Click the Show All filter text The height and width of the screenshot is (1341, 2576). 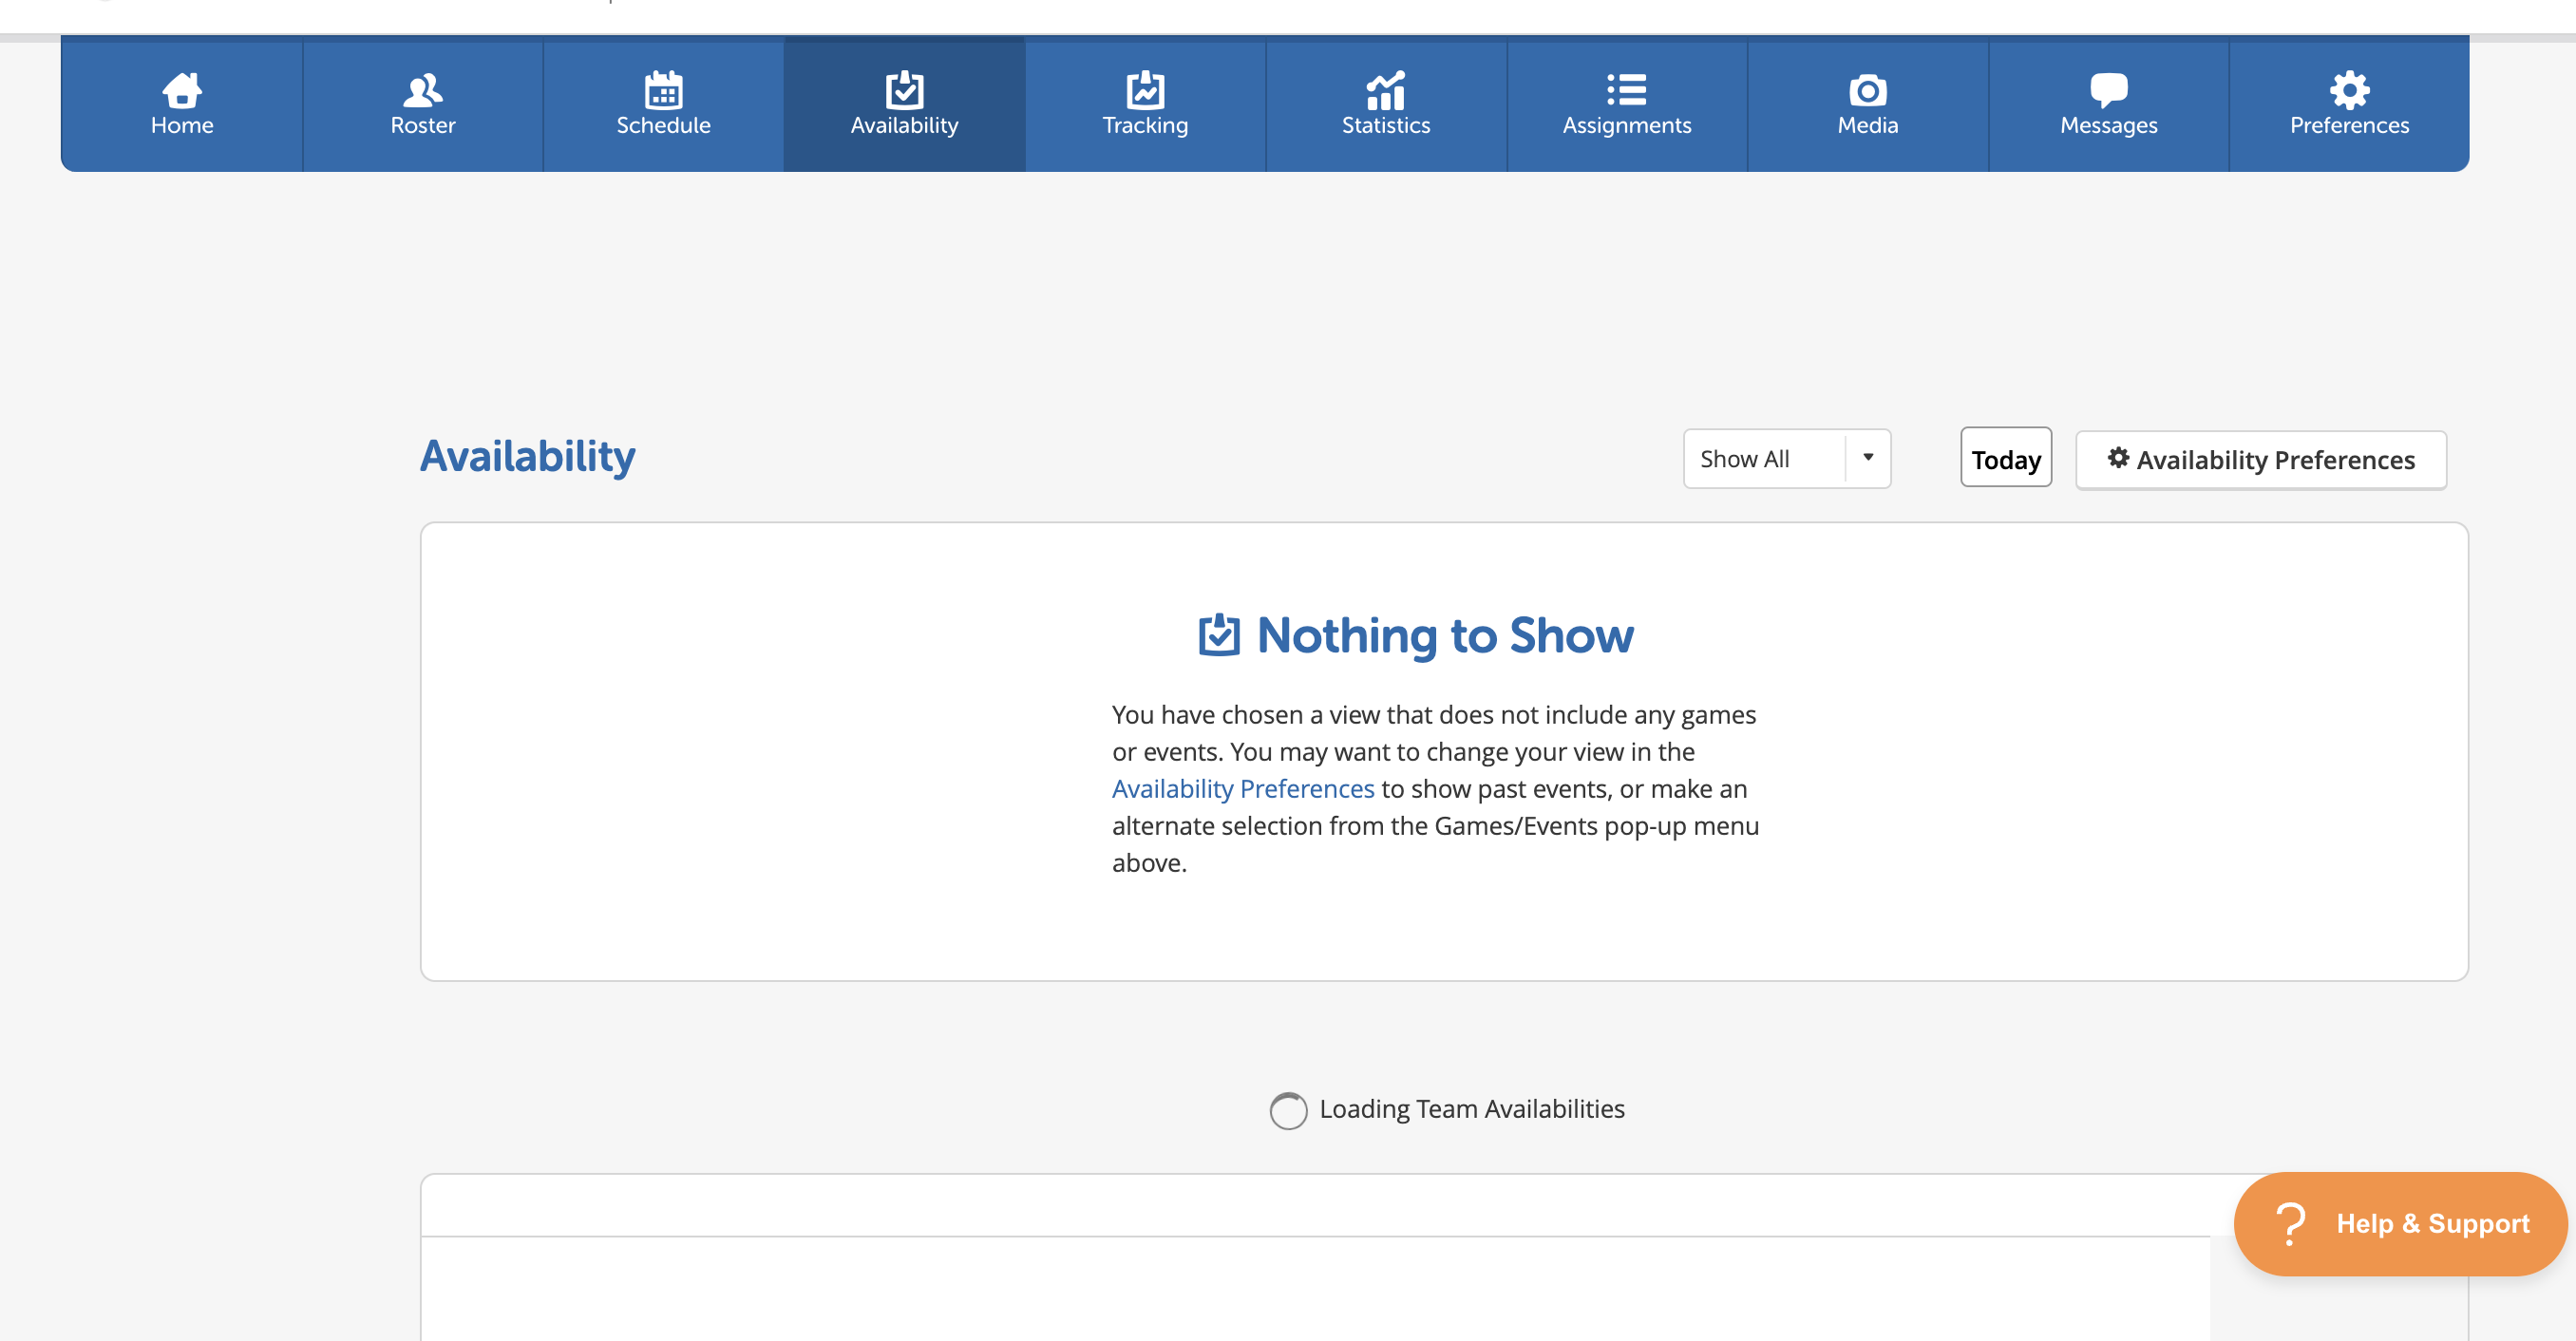click(x=1745, y=459)
